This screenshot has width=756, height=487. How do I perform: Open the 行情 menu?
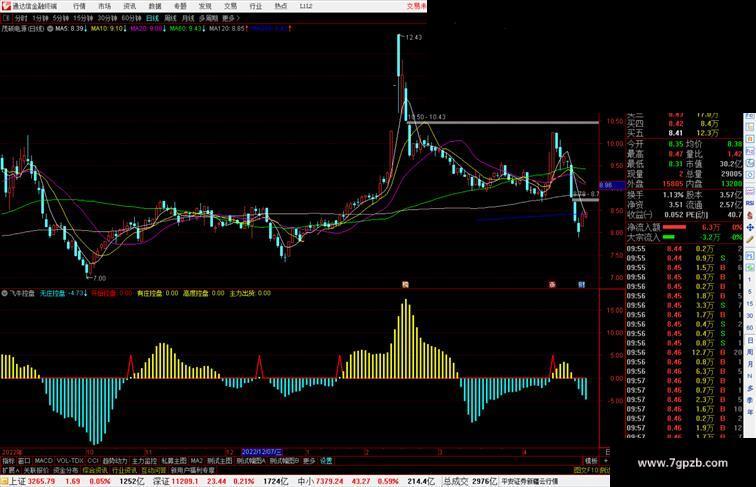pyautogui.click(x=79, y=6)
